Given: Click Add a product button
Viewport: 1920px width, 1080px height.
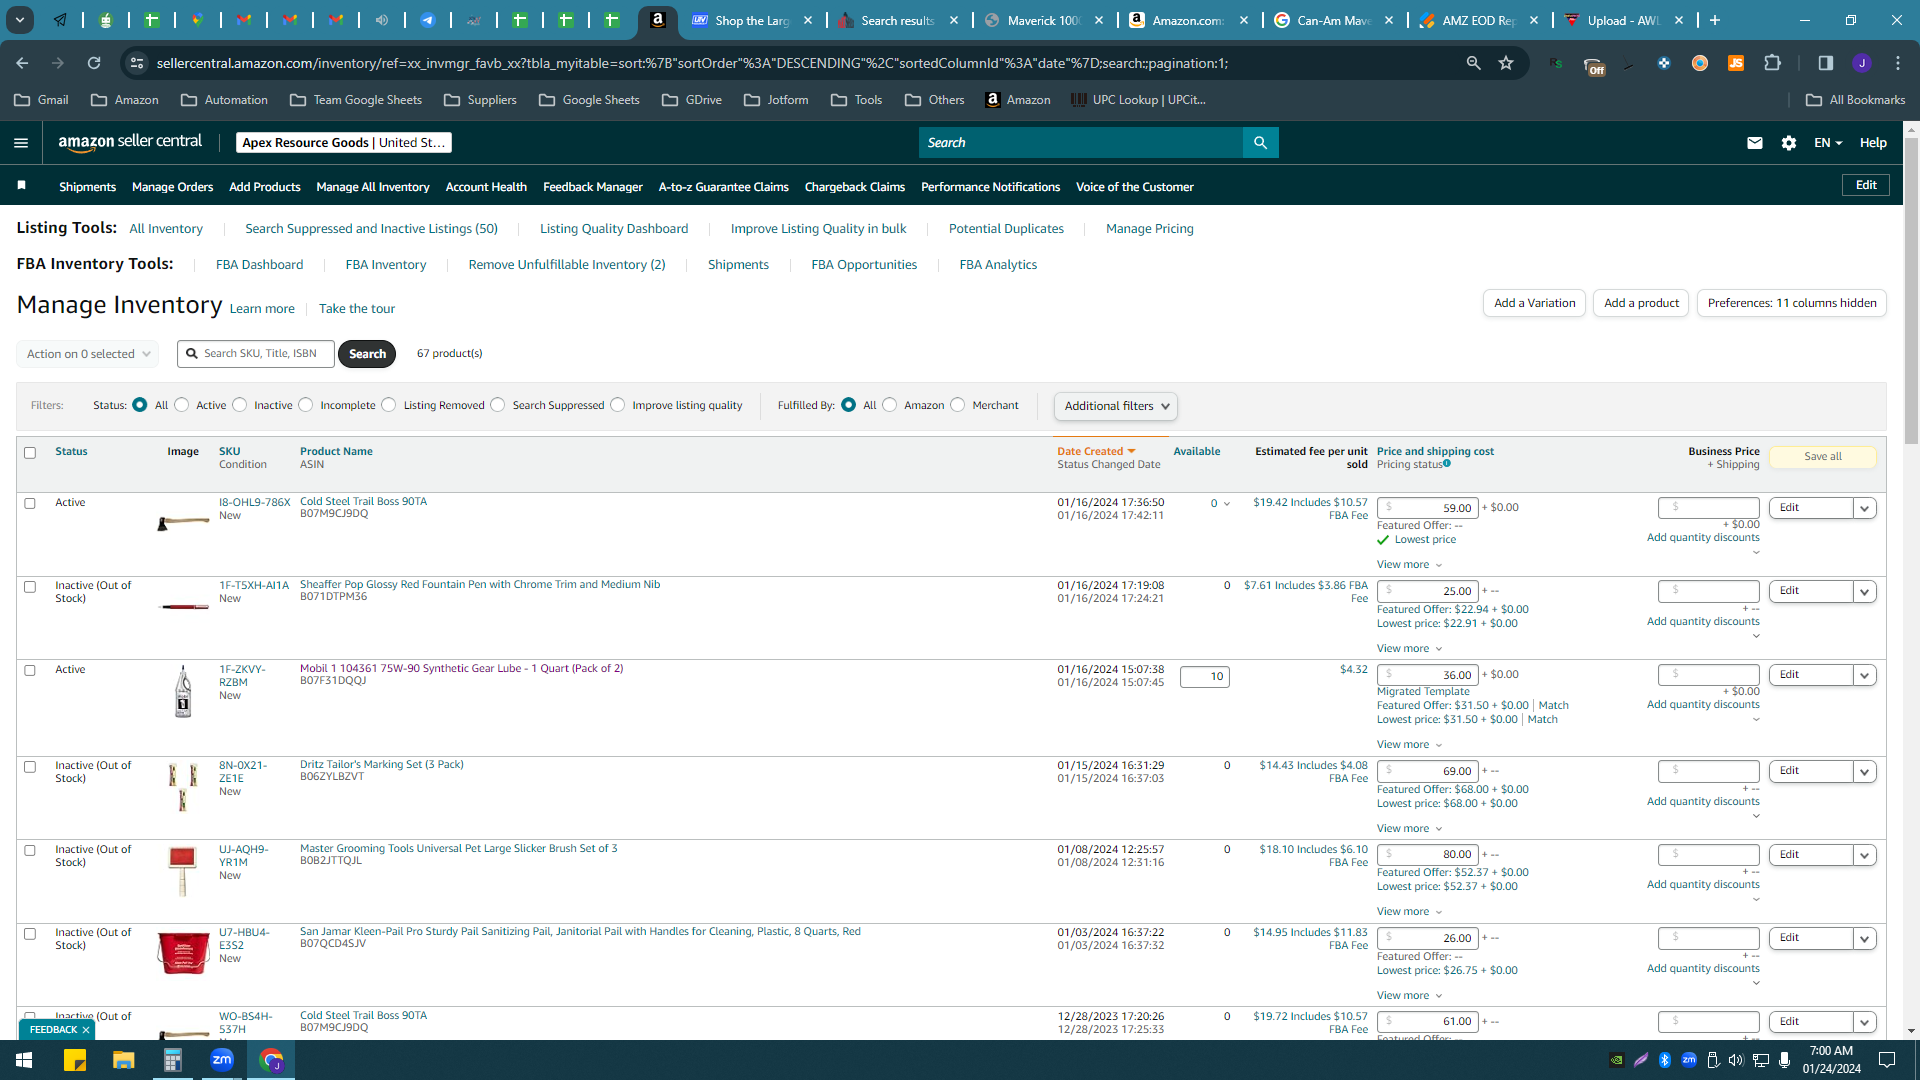Looking at the screenshot, I should pos(1641,303).
